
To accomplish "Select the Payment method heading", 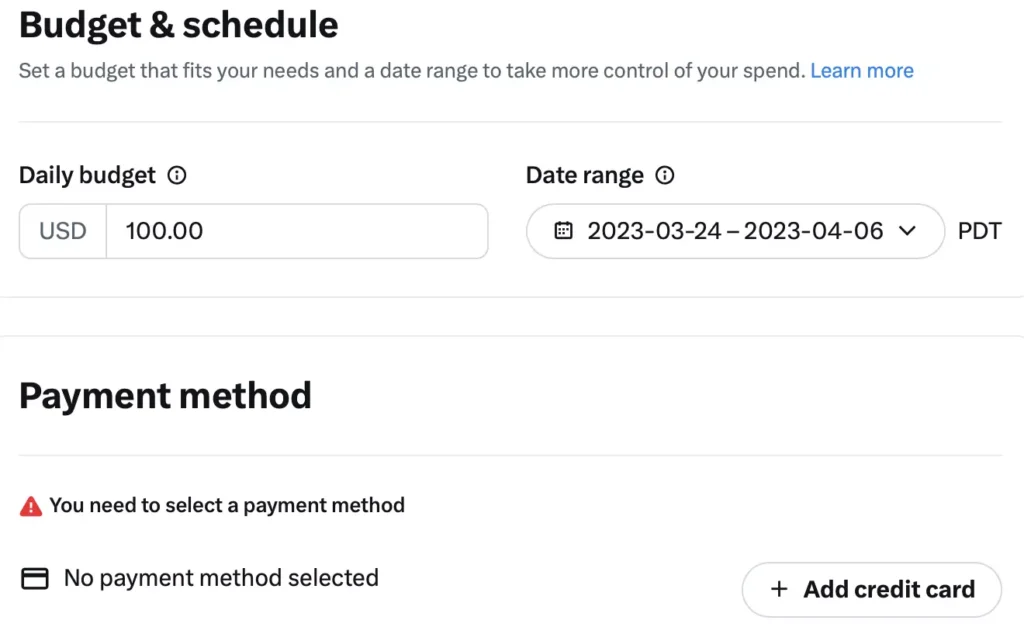I will pos(165,396).
